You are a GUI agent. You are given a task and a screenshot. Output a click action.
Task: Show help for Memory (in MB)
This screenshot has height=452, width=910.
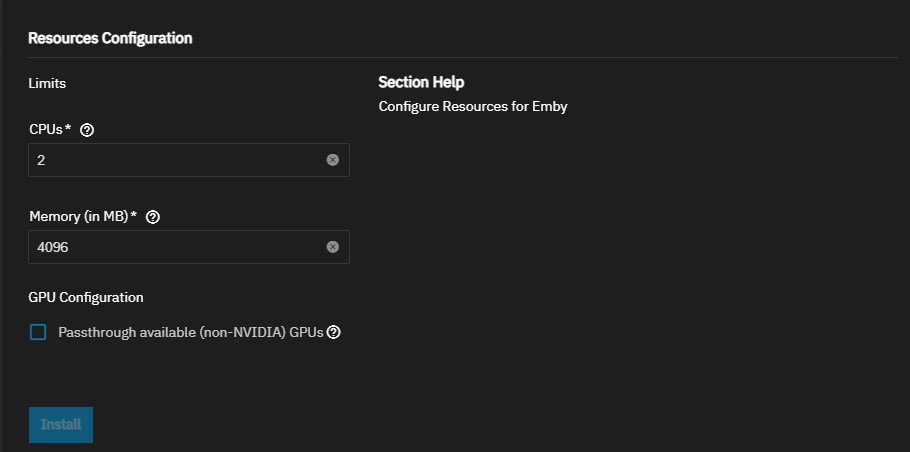coord(153,217)
